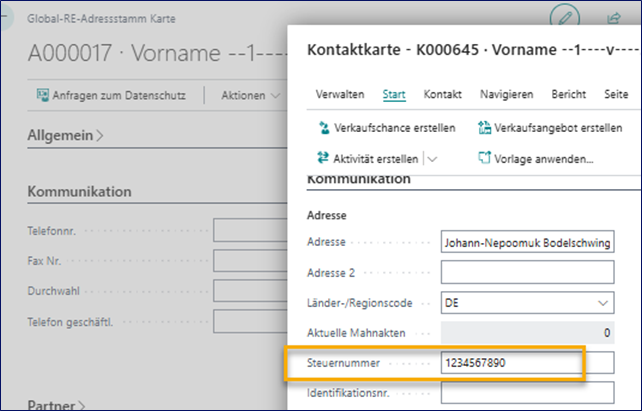Click the Aktivität erstellen icon

pos(323,158)
